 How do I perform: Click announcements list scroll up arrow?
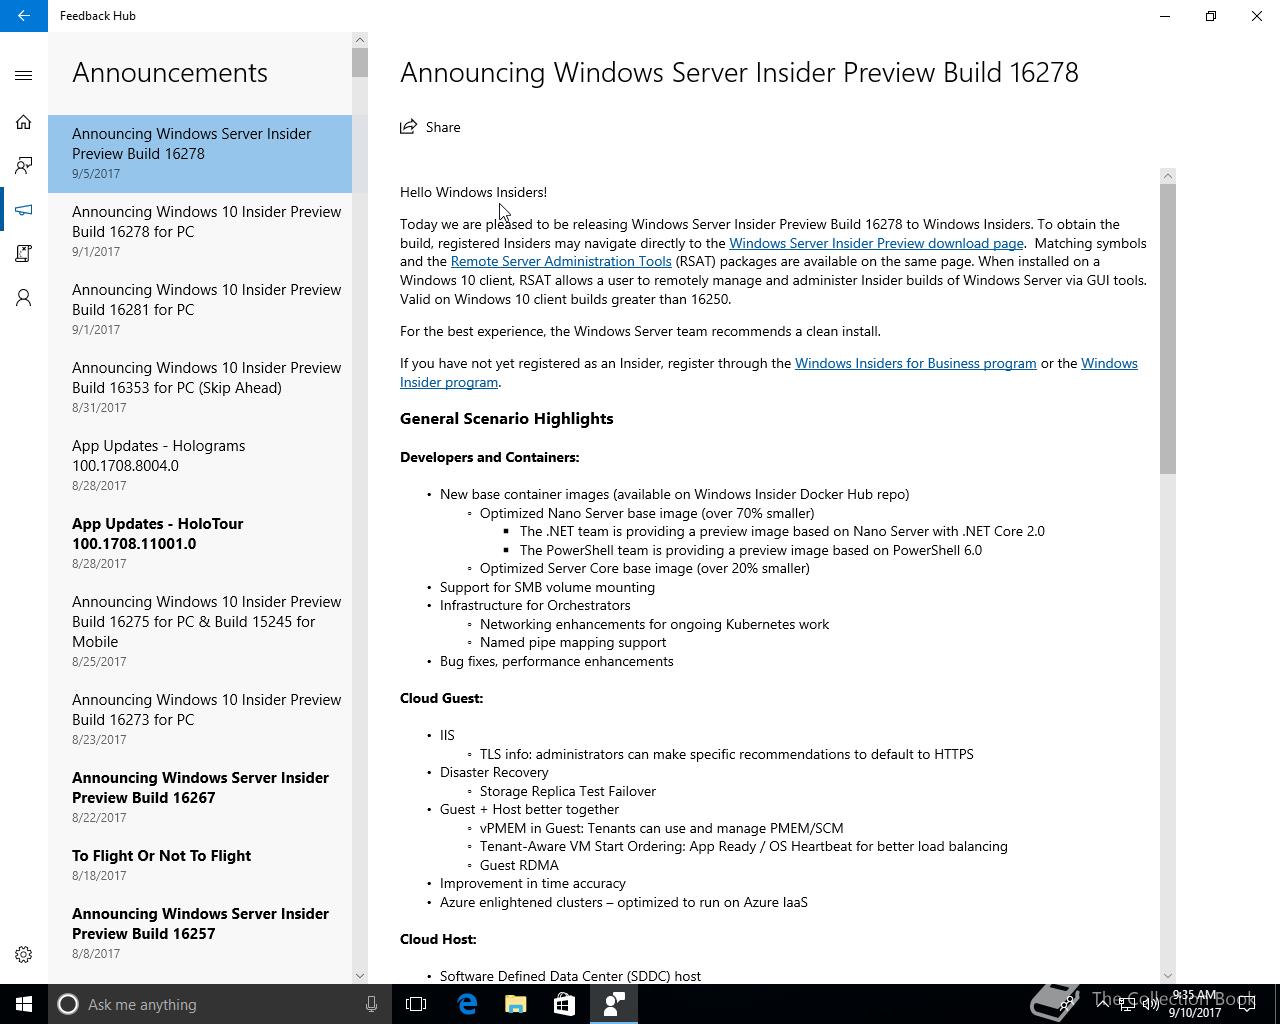[x=360, y=40]
